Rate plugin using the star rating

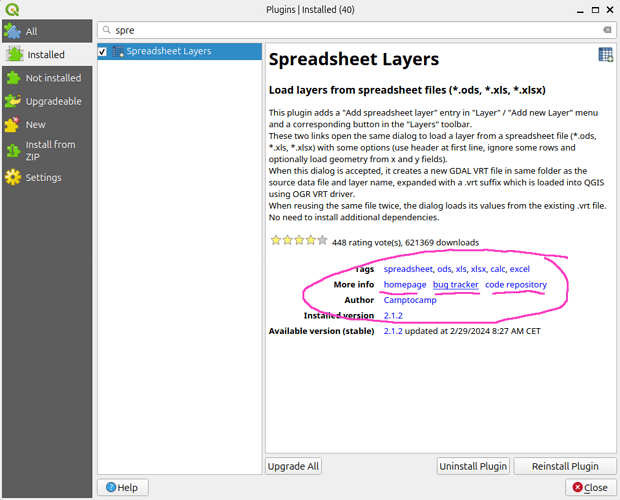coord(299,240)
